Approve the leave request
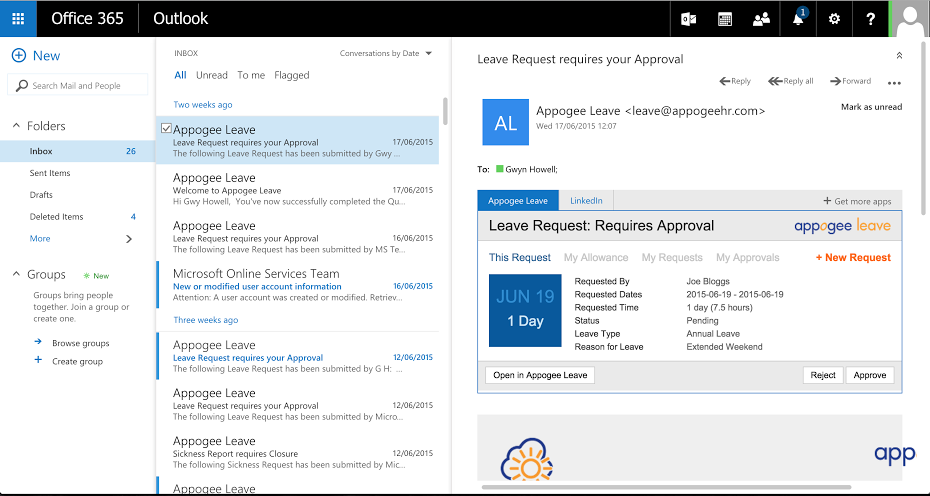The image size is (930, 496). click(x=870, y=375)
